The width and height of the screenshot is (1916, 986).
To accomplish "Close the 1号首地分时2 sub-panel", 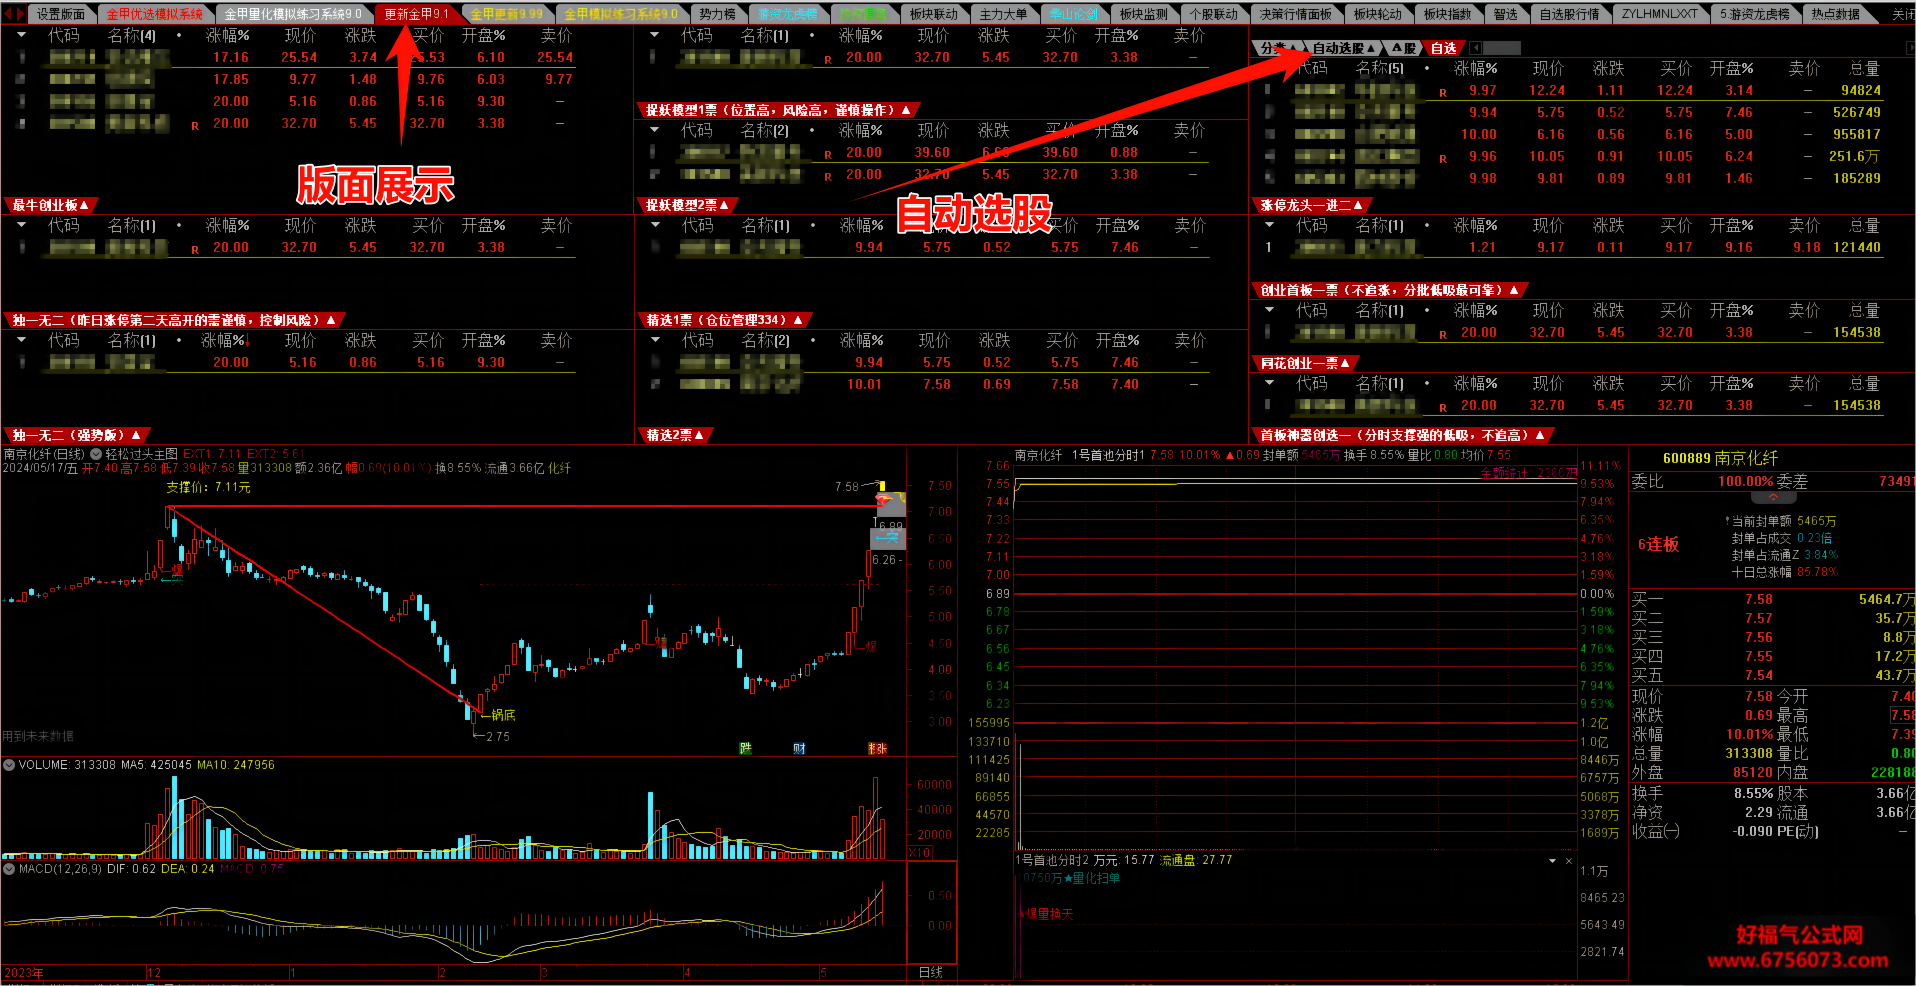I will coord(1569,861).
